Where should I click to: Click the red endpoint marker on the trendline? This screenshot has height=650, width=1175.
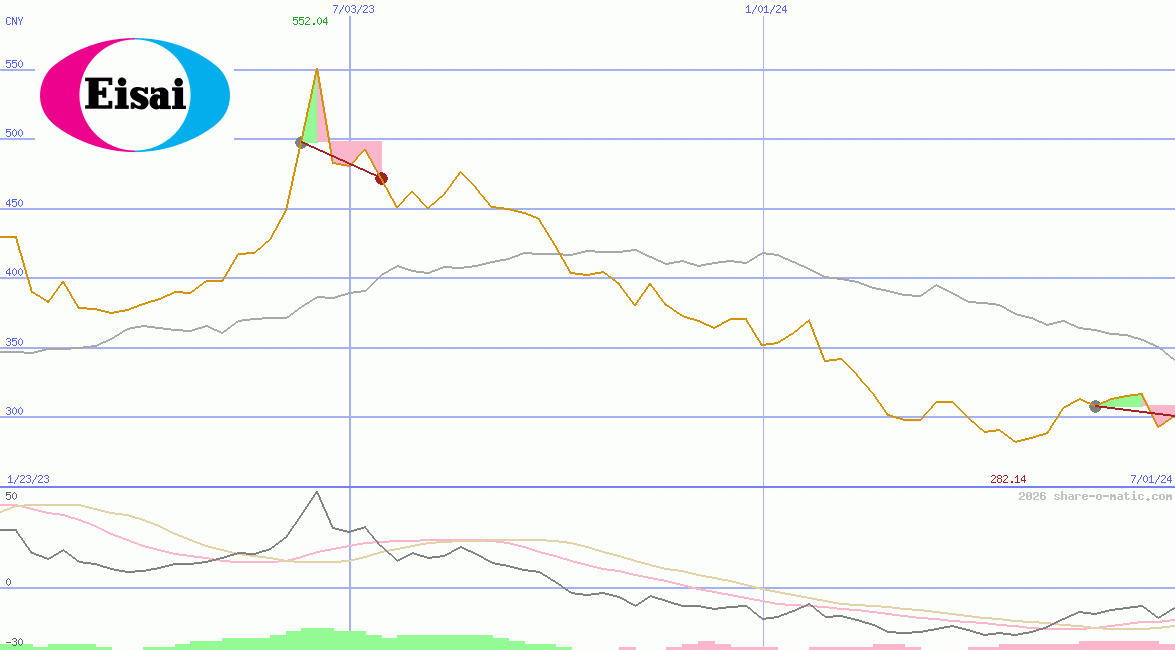point(381,177)
